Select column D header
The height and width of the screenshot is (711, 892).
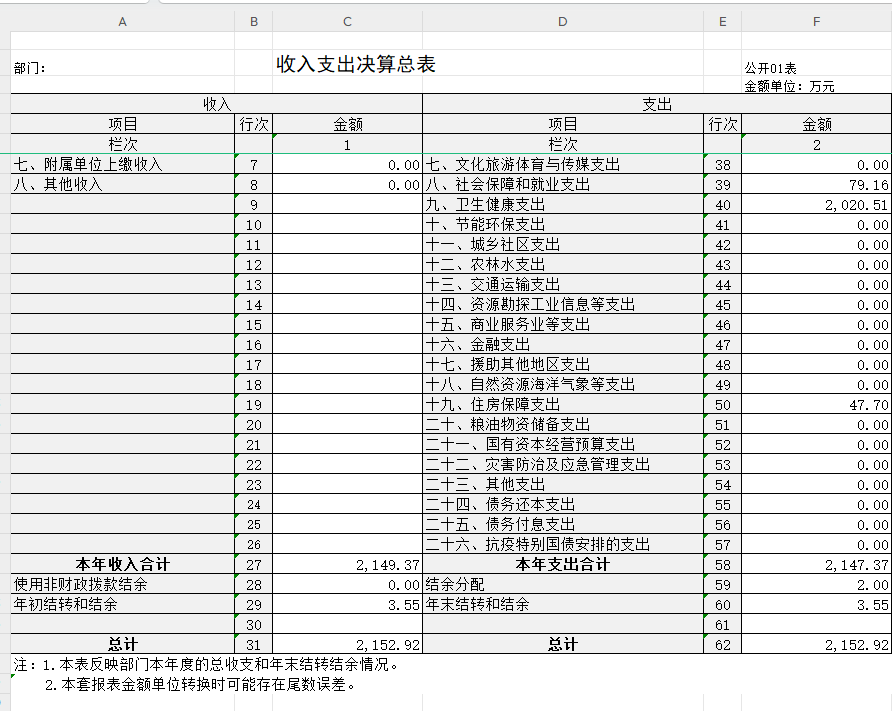[563, 21]
